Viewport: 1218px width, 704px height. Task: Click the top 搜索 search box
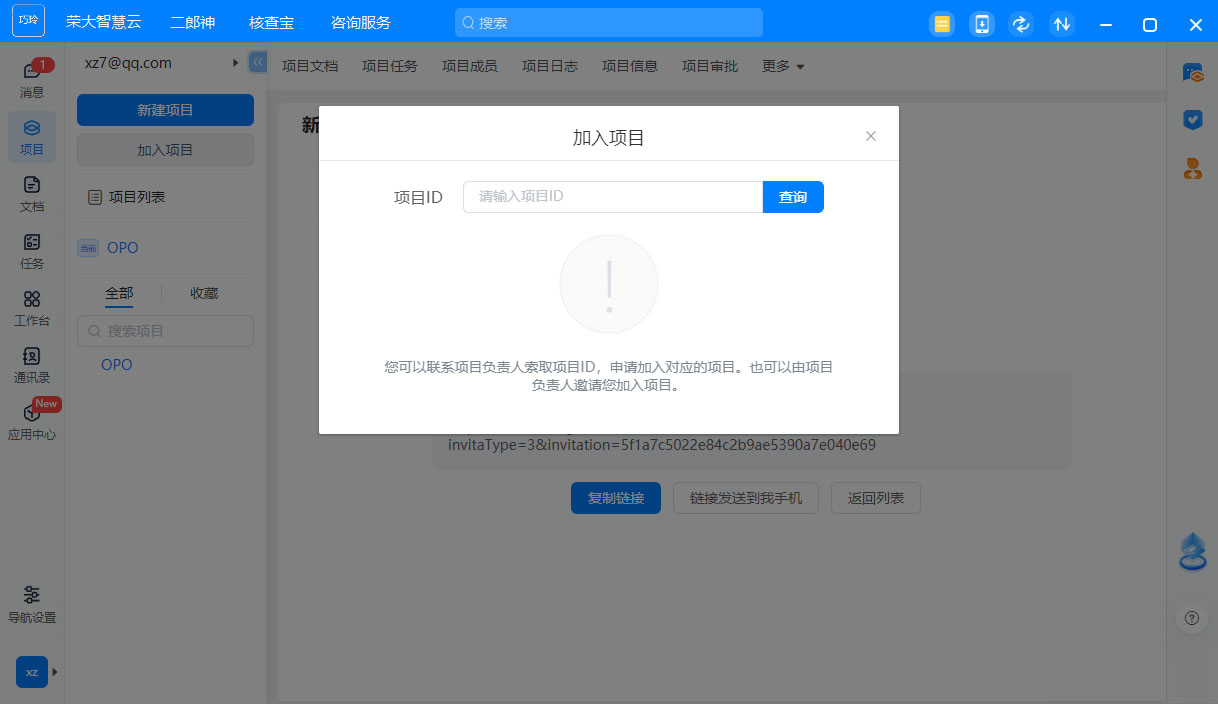[608, 22]
